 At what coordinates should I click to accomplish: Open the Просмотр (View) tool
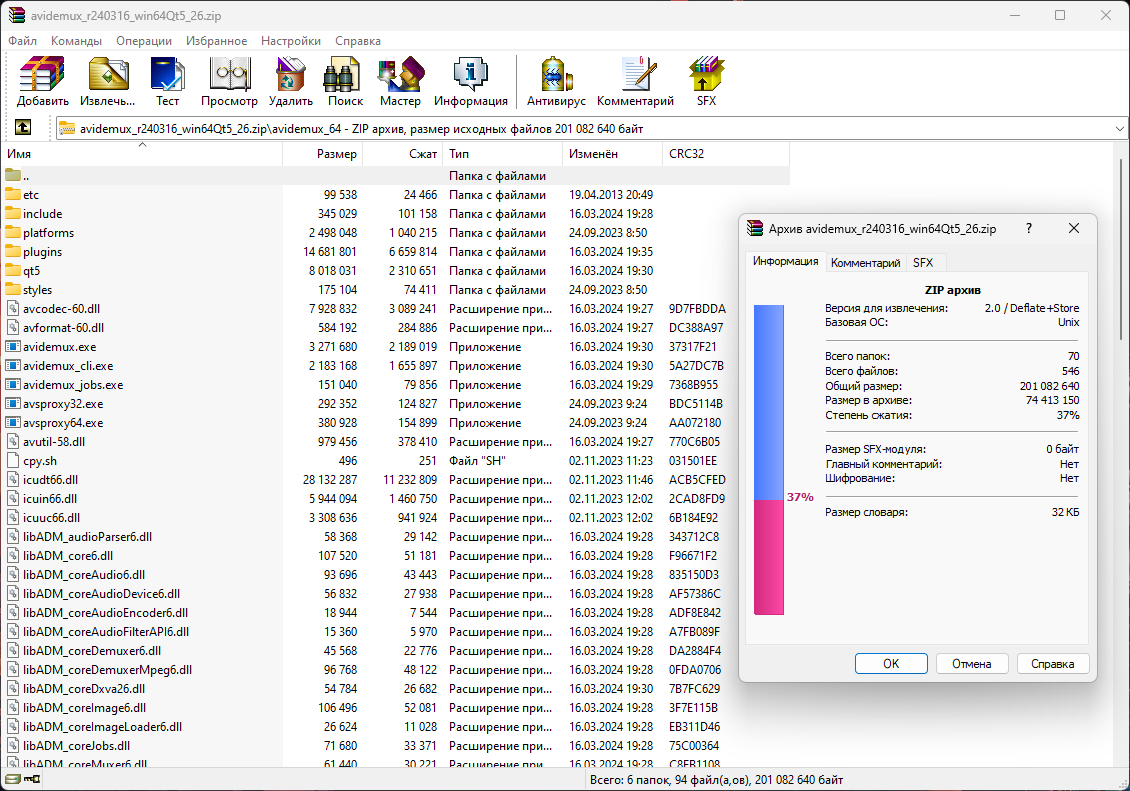229,81
